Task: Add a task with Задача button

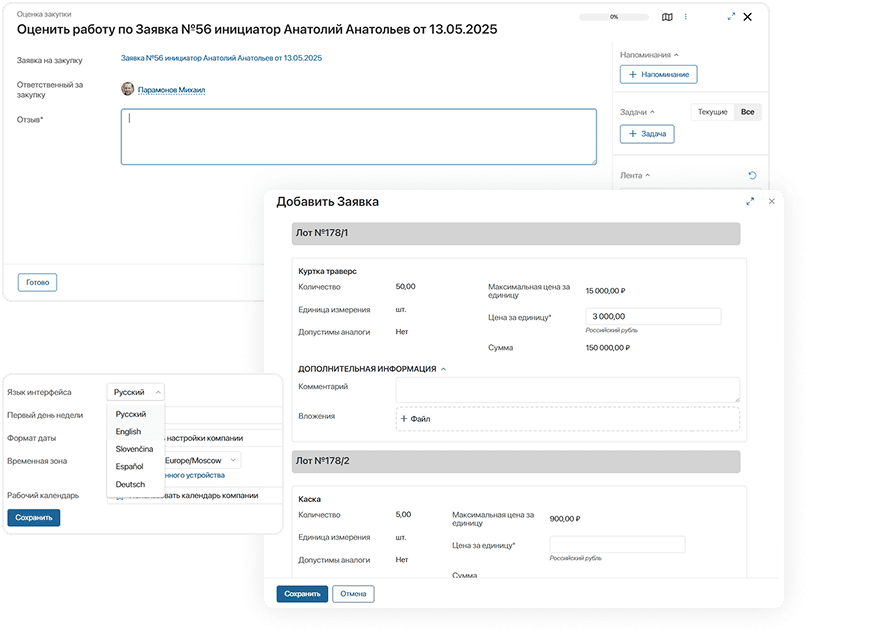Action: click(x=647, y=134)
